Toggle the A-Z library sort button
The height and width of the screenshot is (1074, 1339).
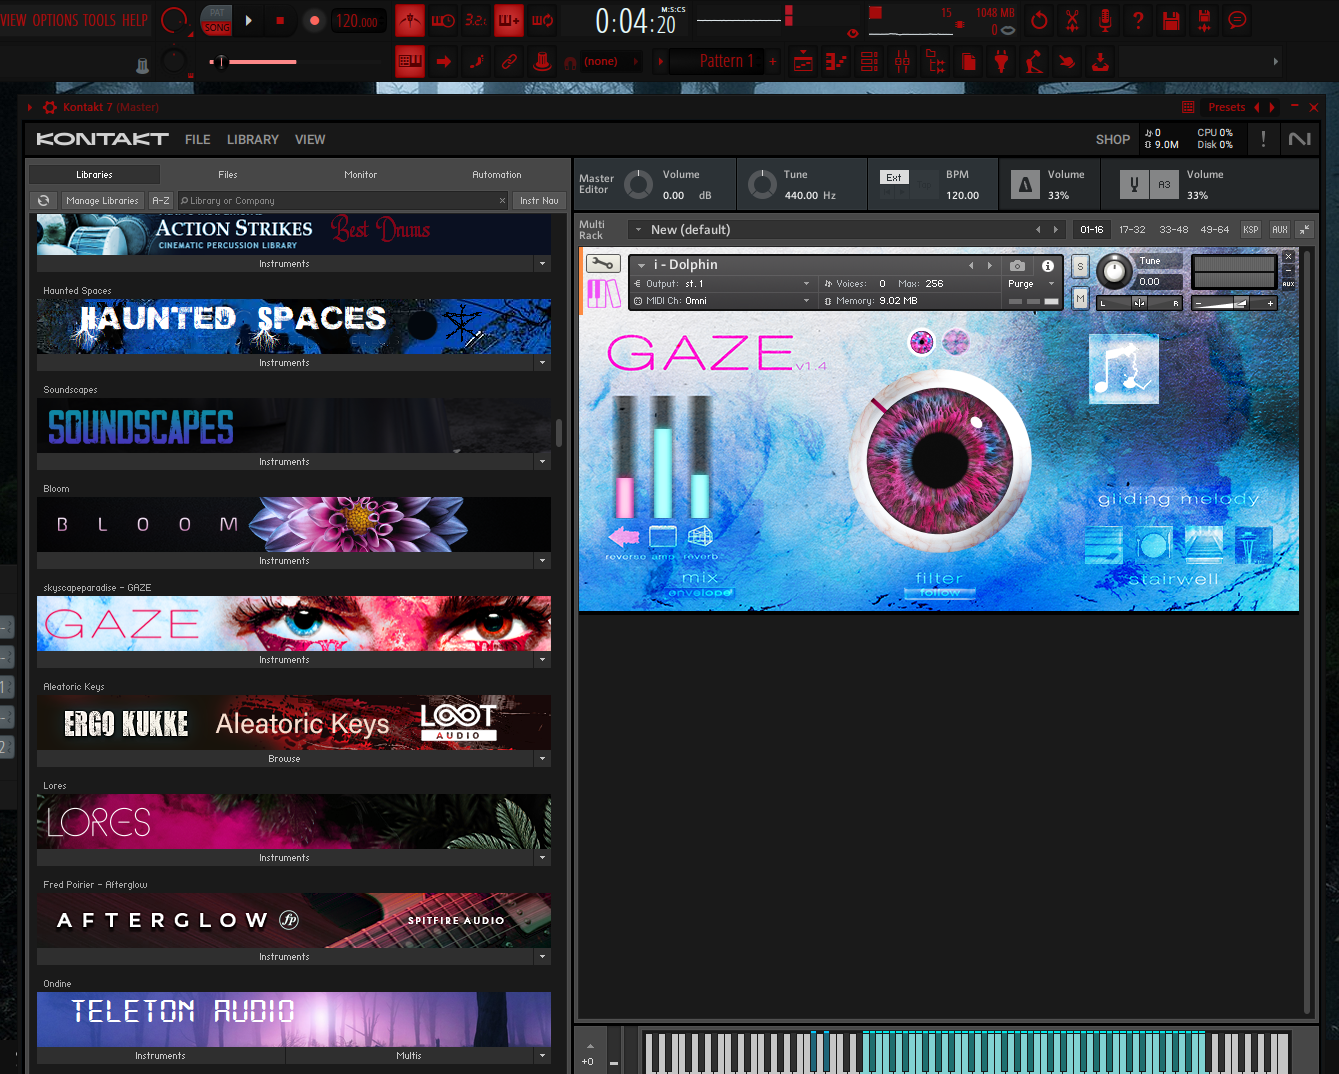(161, 200)
